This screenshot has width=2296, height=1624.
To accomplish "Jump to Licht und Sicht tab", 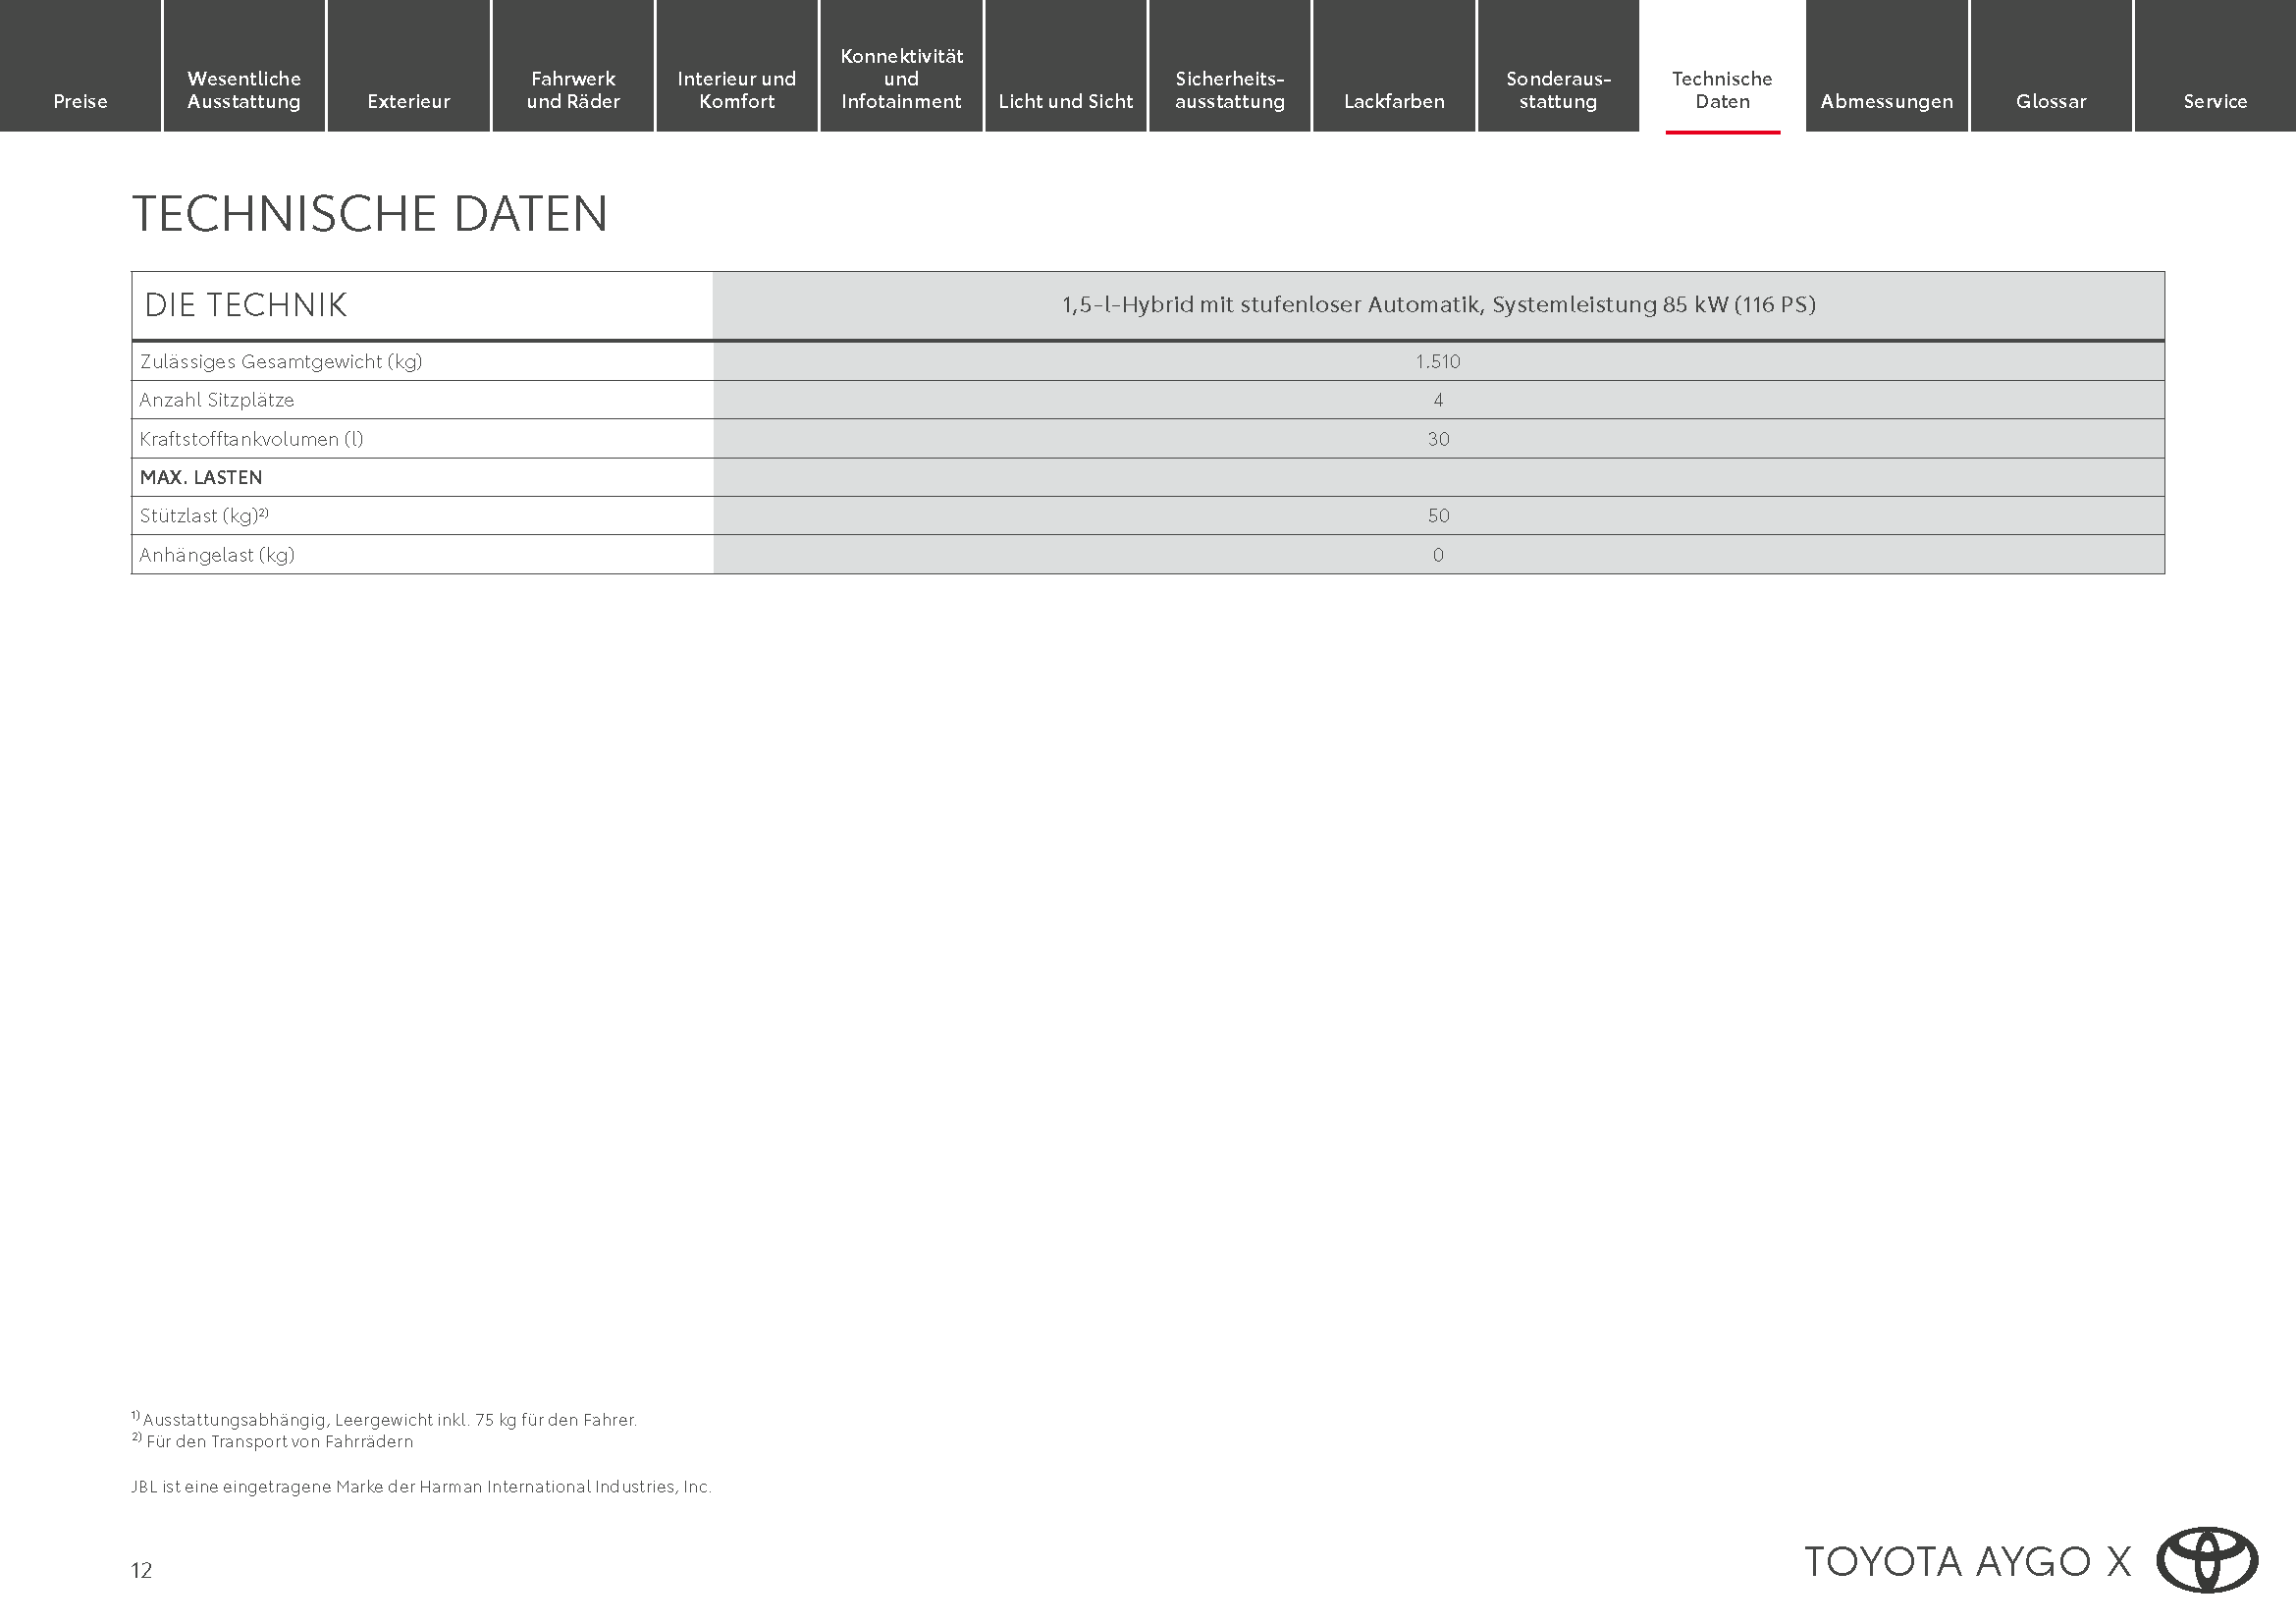I will click(x=1065, y=100).
